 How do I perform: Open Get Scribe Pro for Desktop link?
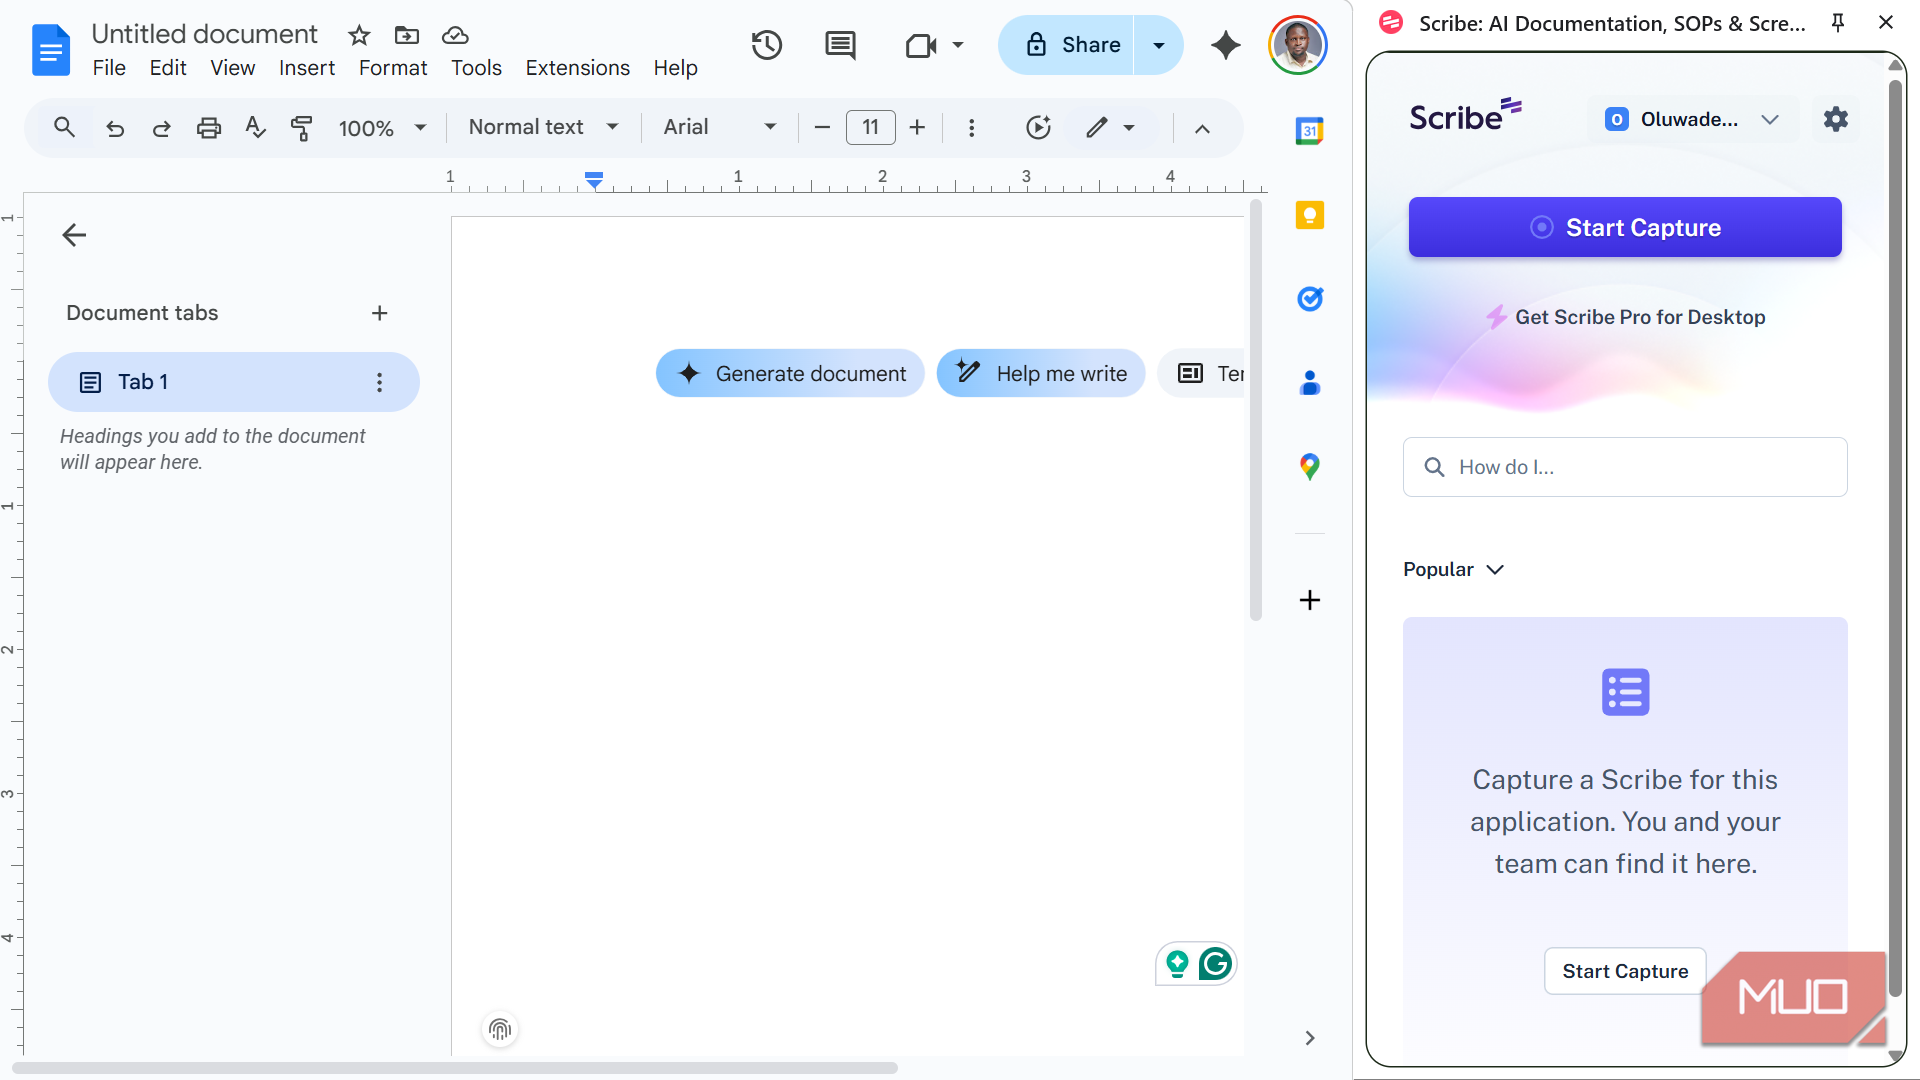point(1626,317)
